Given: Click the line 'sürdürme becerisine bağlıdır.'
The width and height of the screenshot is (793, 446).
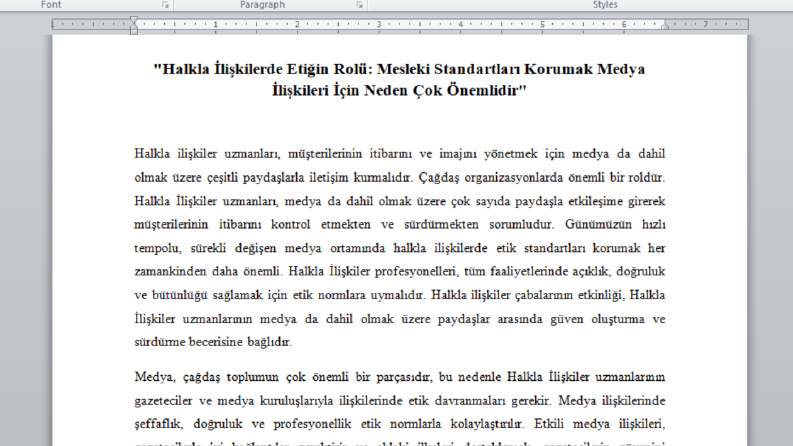Looking at the screenshot, I should [213, 342].
